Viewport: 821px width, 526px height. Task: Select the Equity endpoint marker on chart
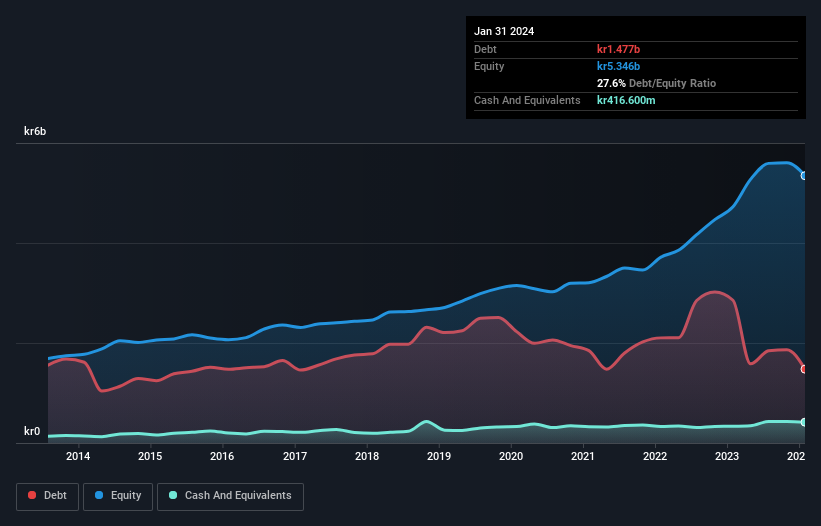pyautogui.click(x=804, y=176)
